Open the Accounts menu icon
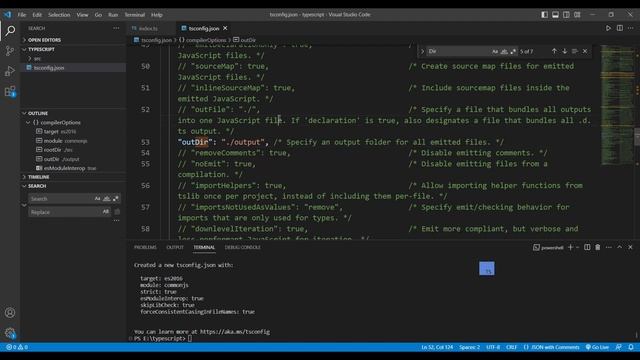Image resolution: width=640 pixels, height=360 pixels. pyautogui.click(x=10, y=313)
